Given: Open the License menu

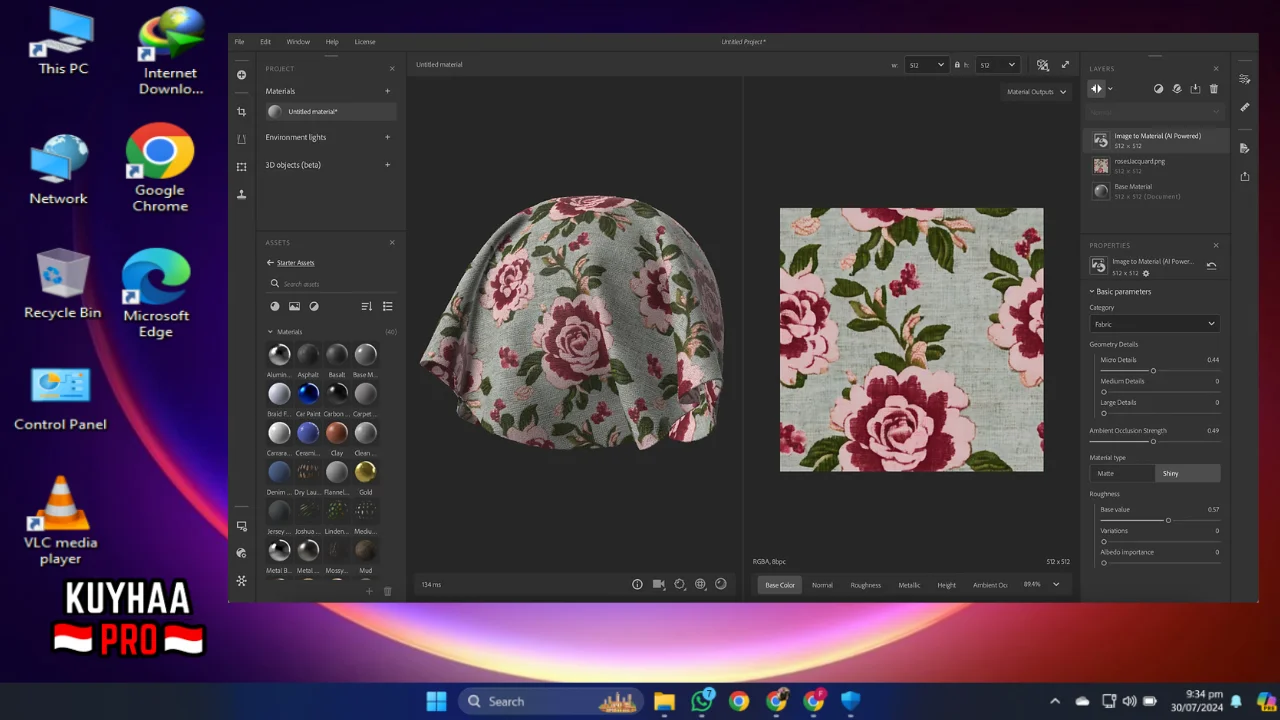Looking at the screenshot, I should pyautogui.click(x=365, y=42).
